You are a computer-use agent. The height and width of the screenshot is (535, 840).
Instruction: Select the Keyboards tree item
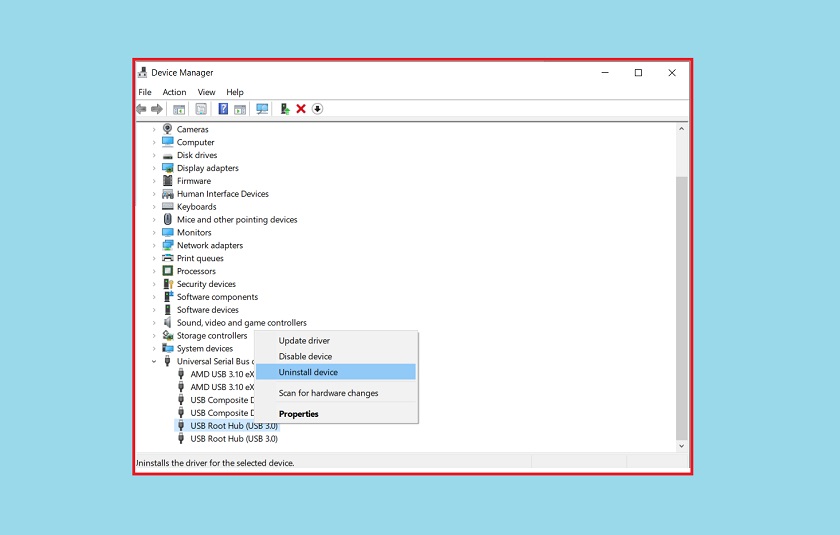pos(196,207)
